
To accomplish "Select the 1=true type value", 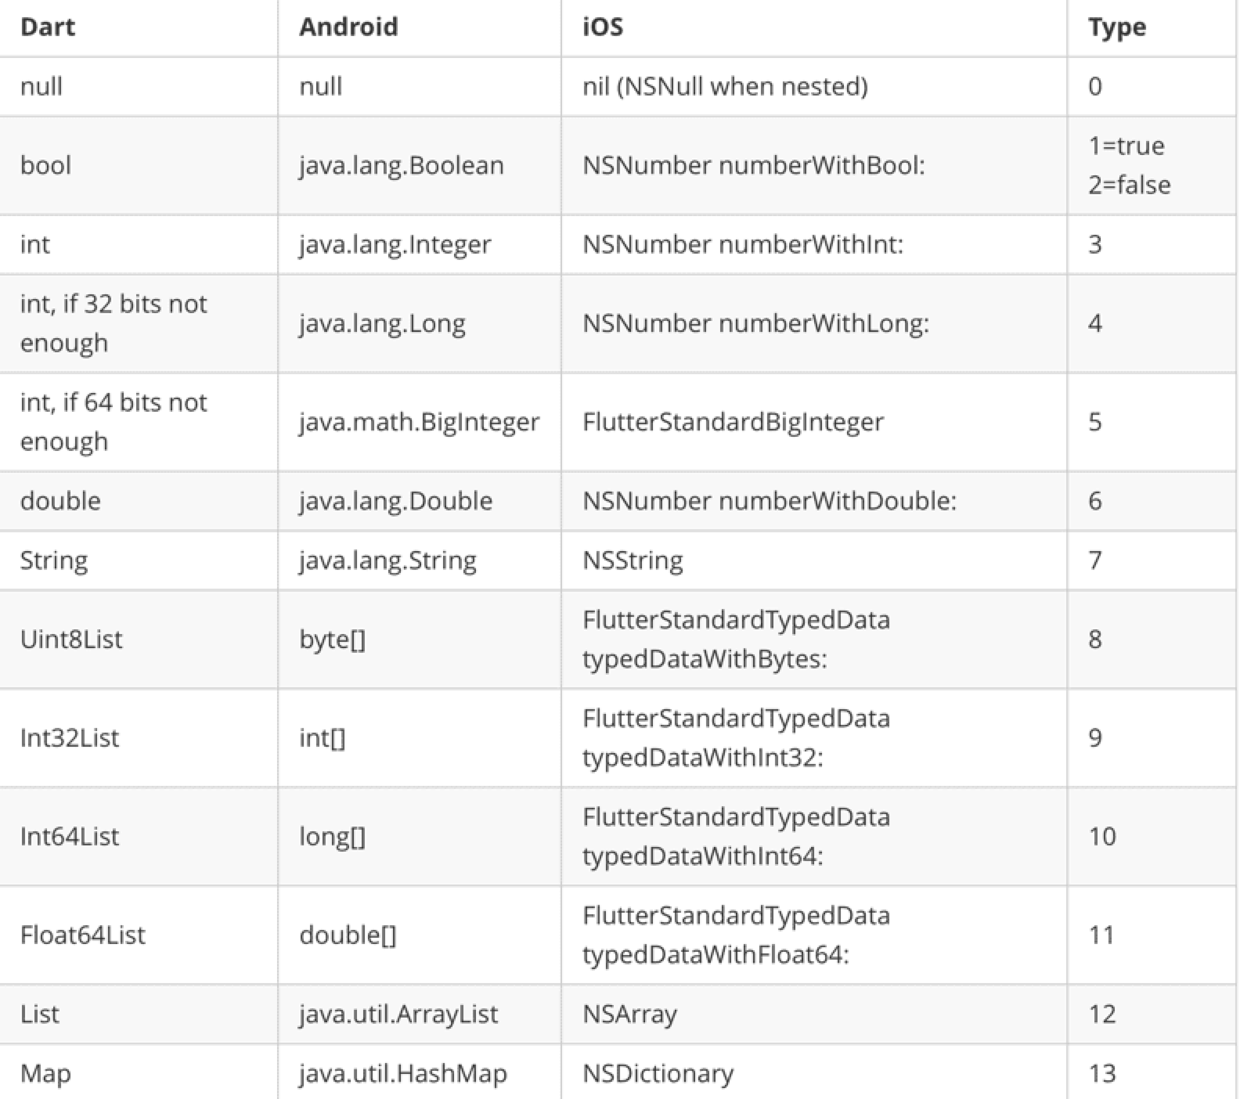I will (x=1126, y=146).
